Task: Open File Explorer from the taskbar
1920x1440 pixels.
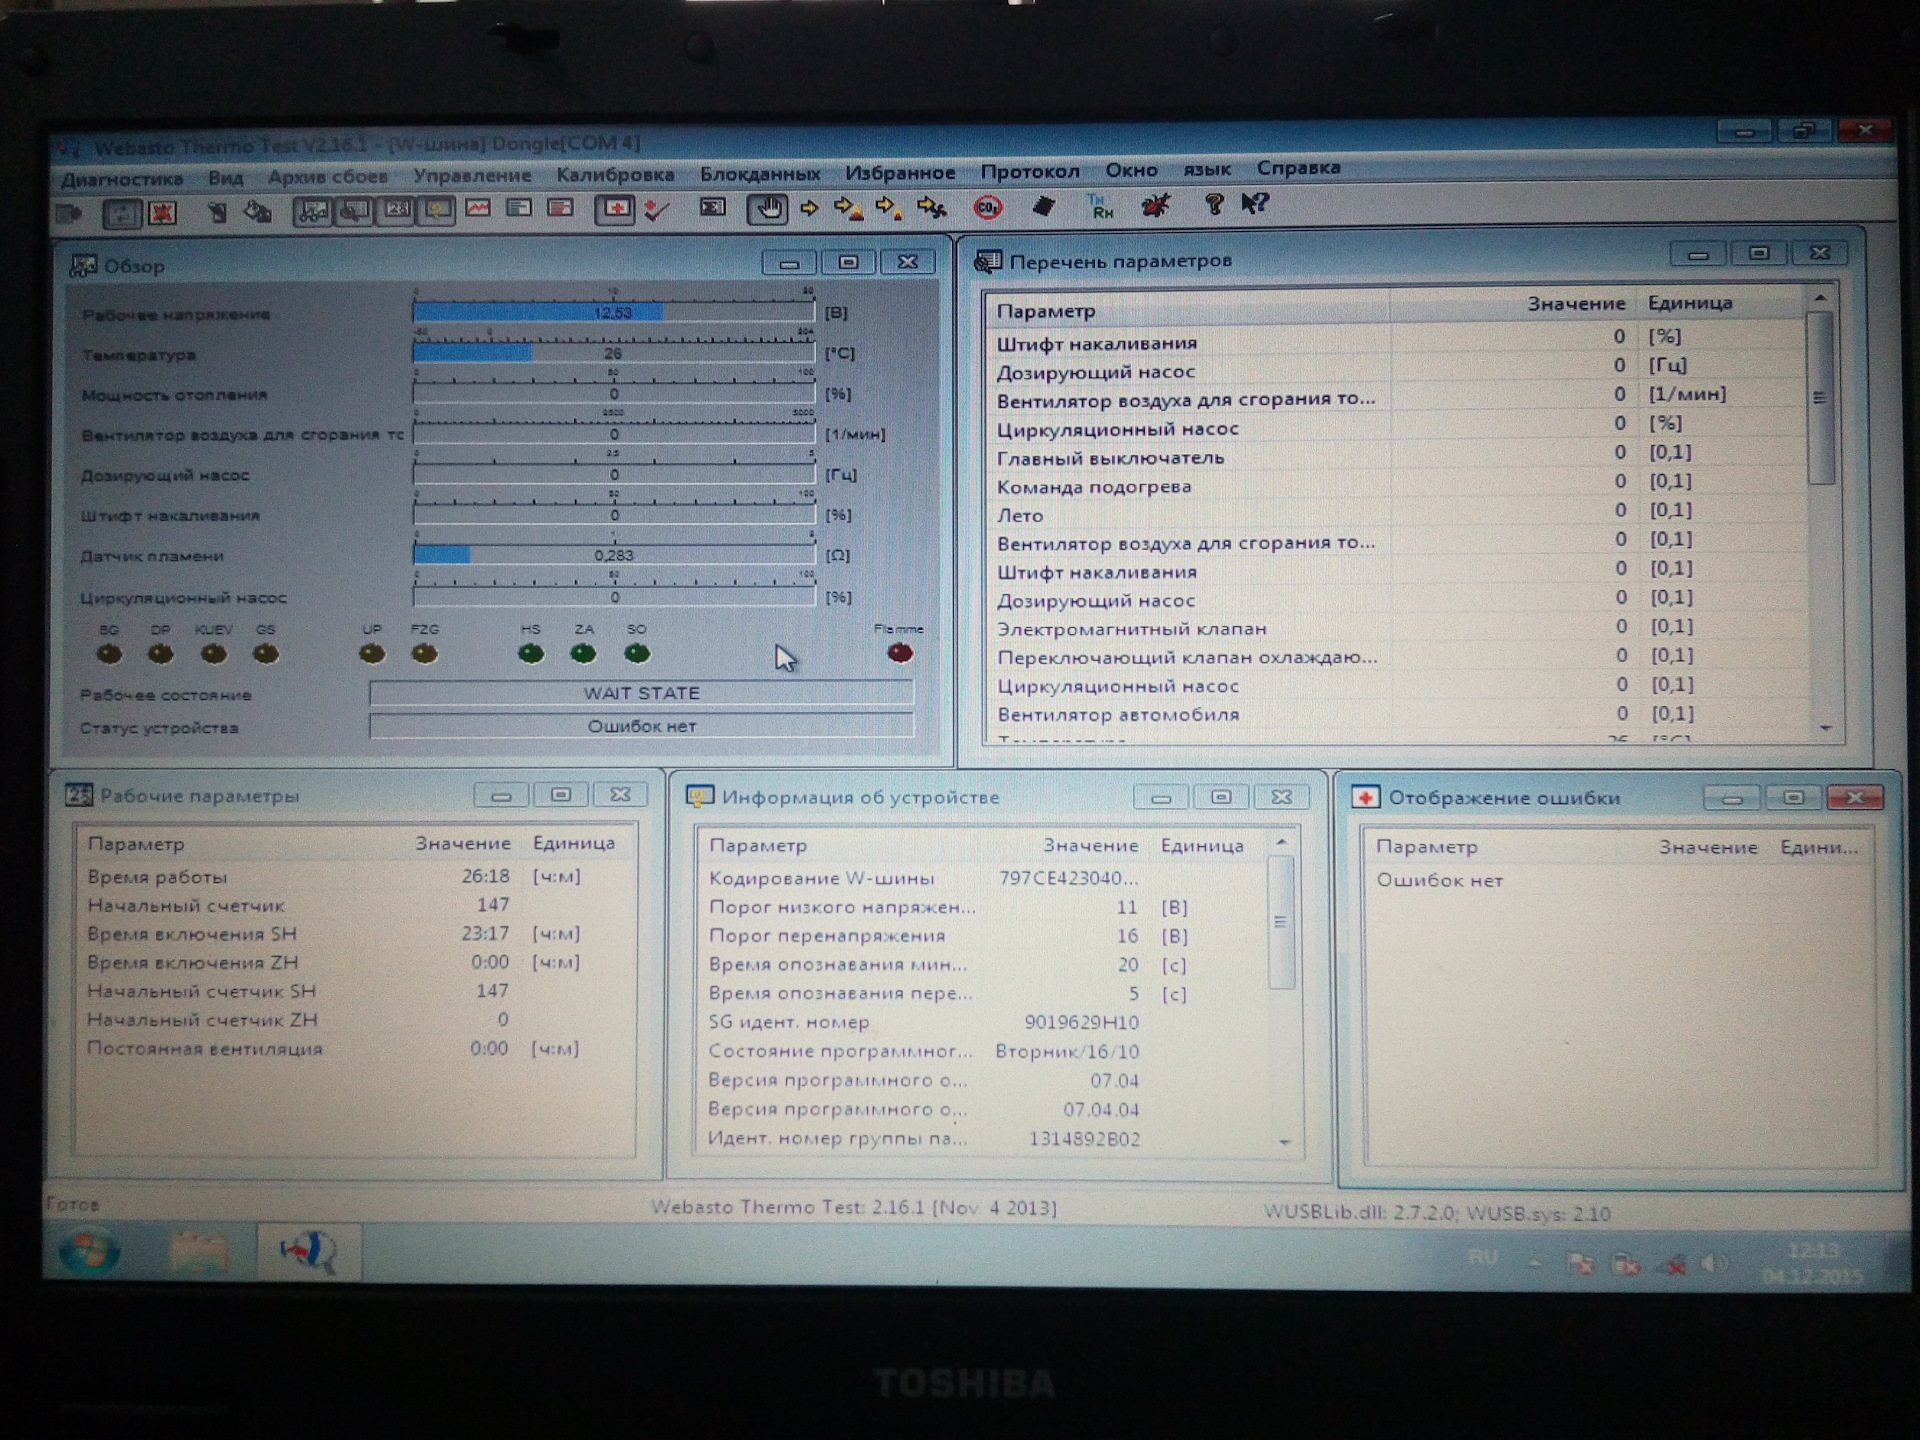Action: [198, 1253]
